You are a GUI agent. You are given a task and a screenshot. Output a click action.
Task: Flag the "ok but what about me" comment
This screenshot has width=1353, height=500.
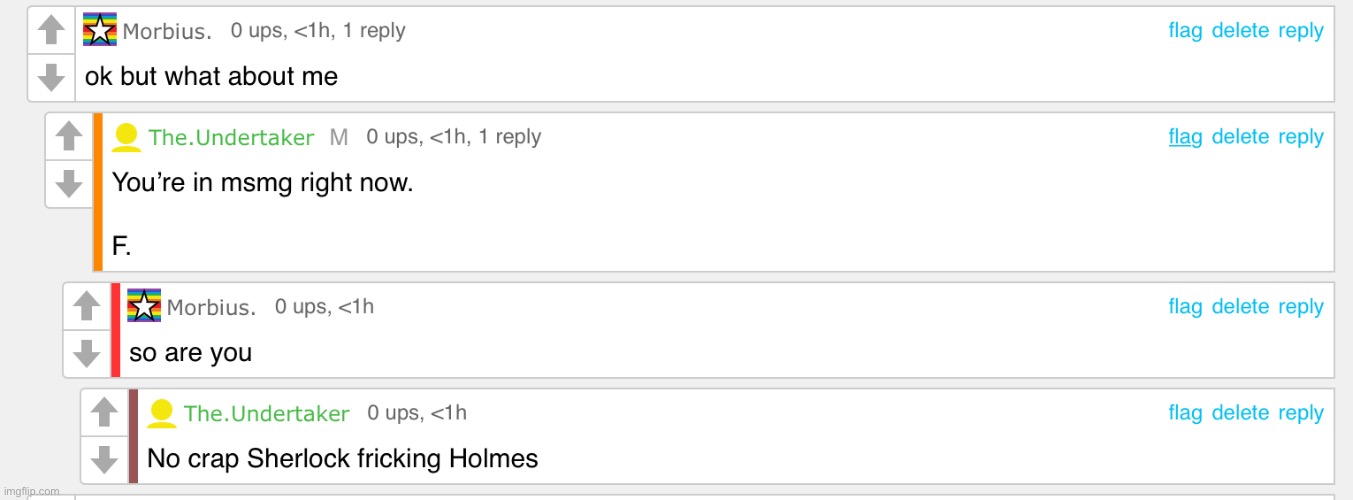click(1185, 31)
